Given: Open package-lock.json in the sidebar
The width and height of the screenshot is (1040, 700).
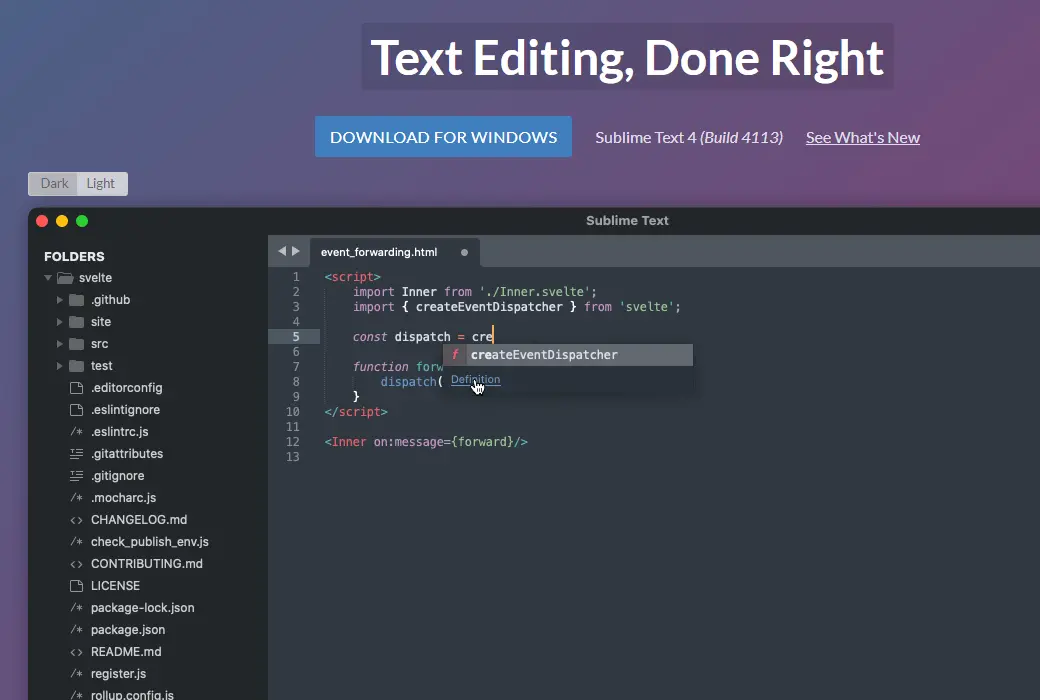Looking at the screenshot, I should coord(143,608).
